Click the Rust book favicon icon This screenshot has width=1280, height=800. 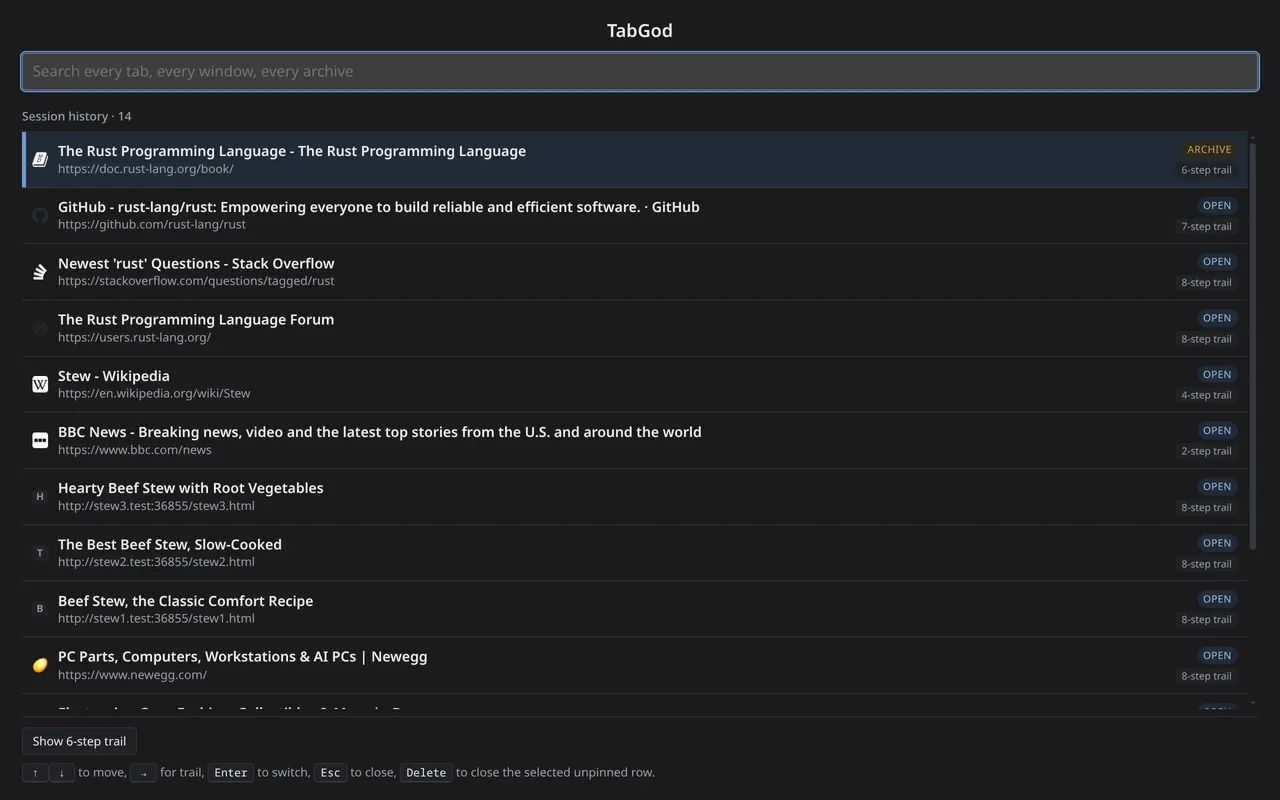40,159
